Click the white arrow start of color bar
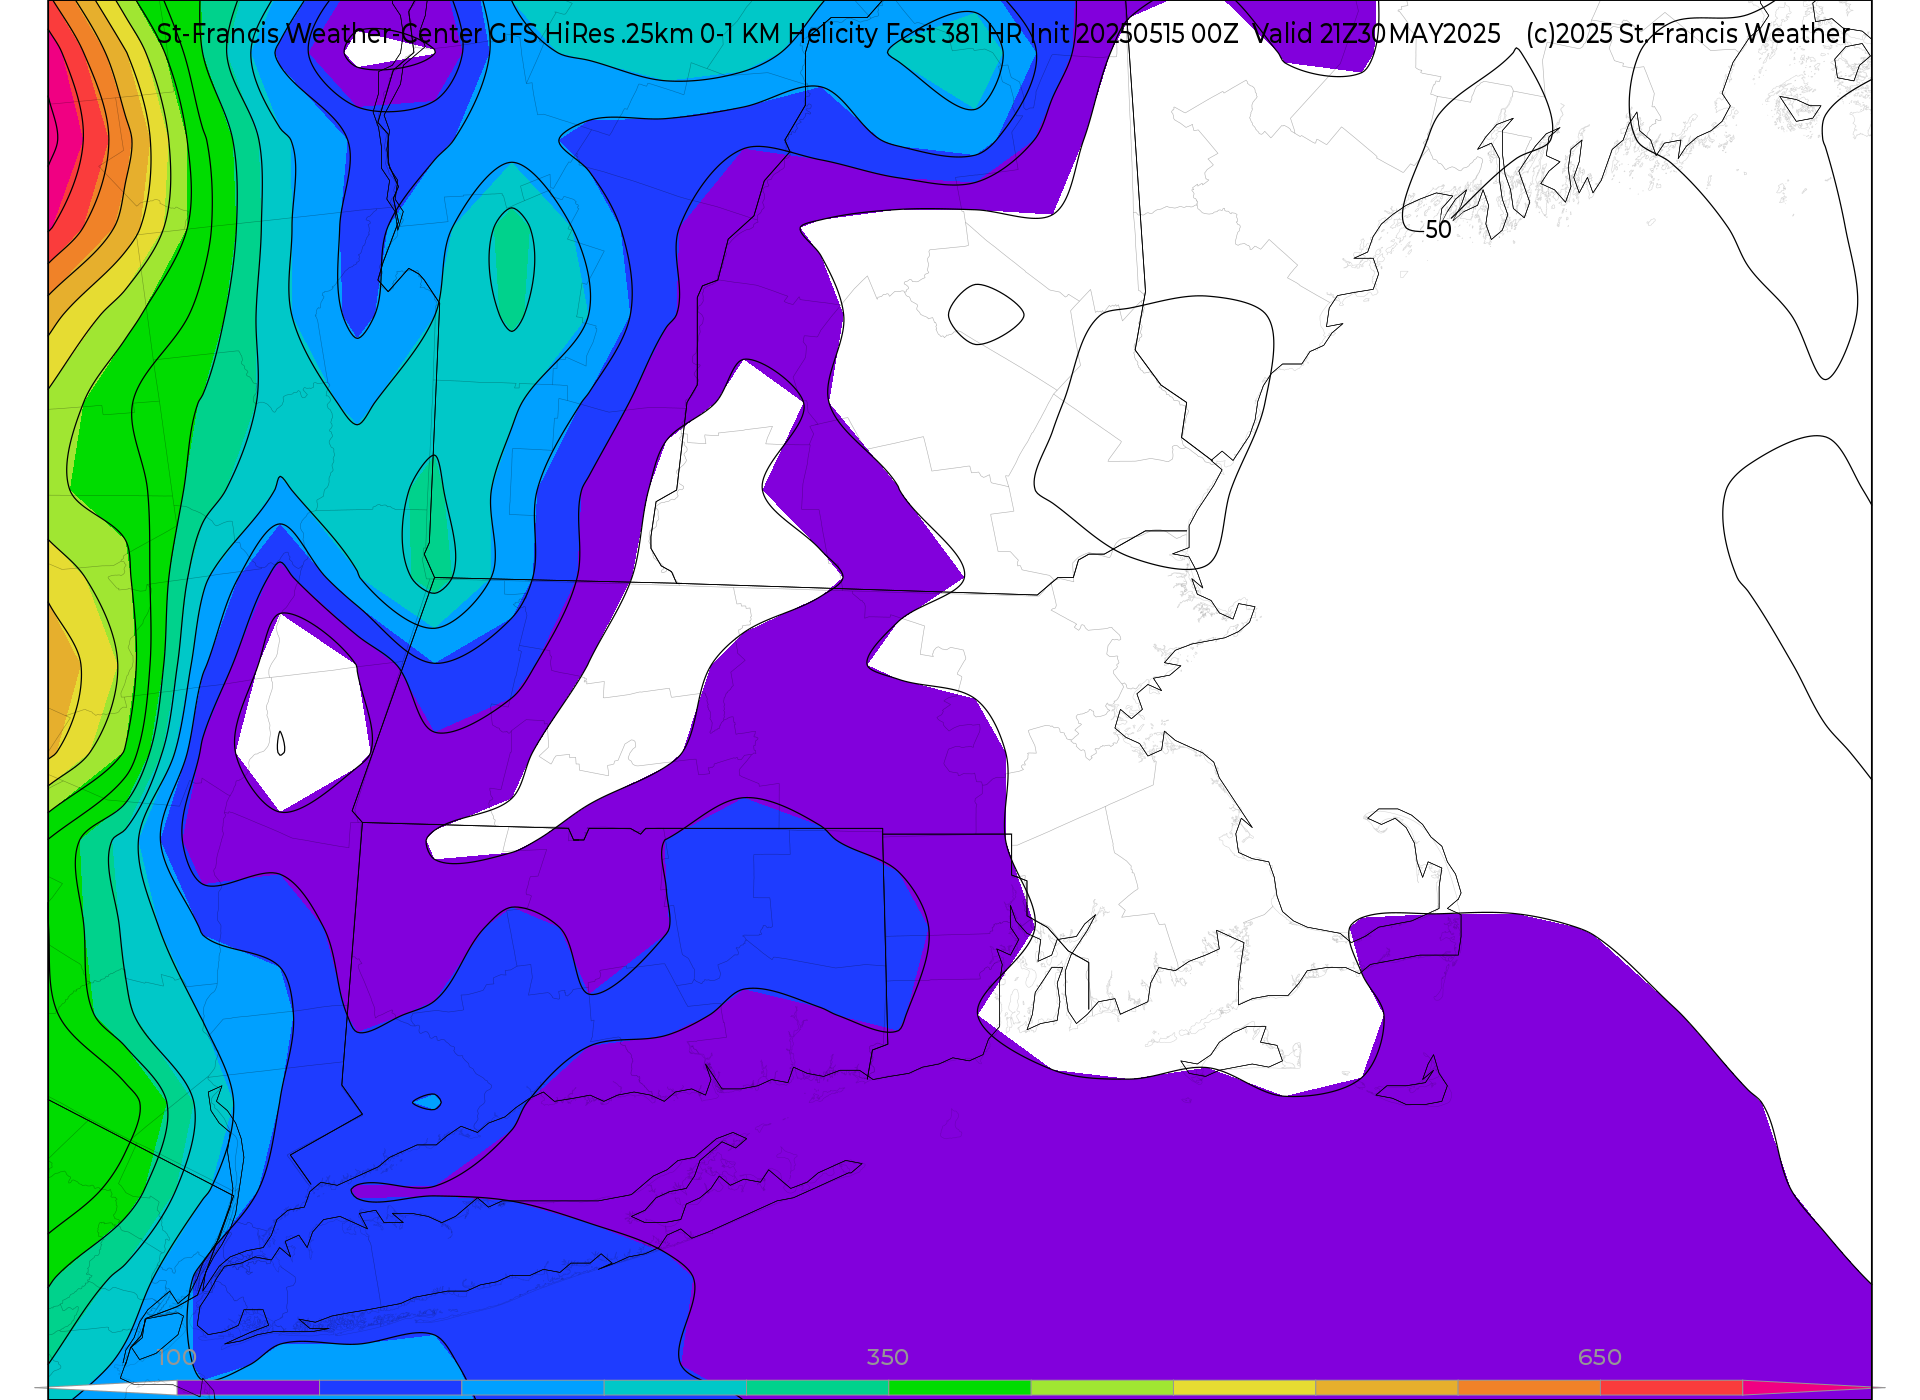 point(115,1388)
